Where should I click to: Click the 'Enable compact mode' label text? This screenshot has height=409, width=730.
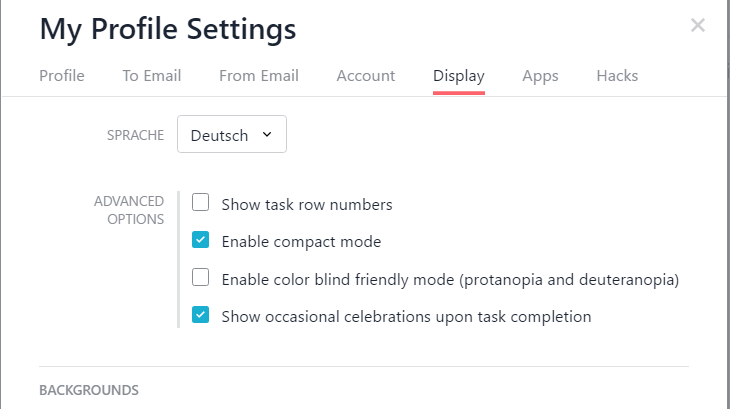click(x=301, y=242)
